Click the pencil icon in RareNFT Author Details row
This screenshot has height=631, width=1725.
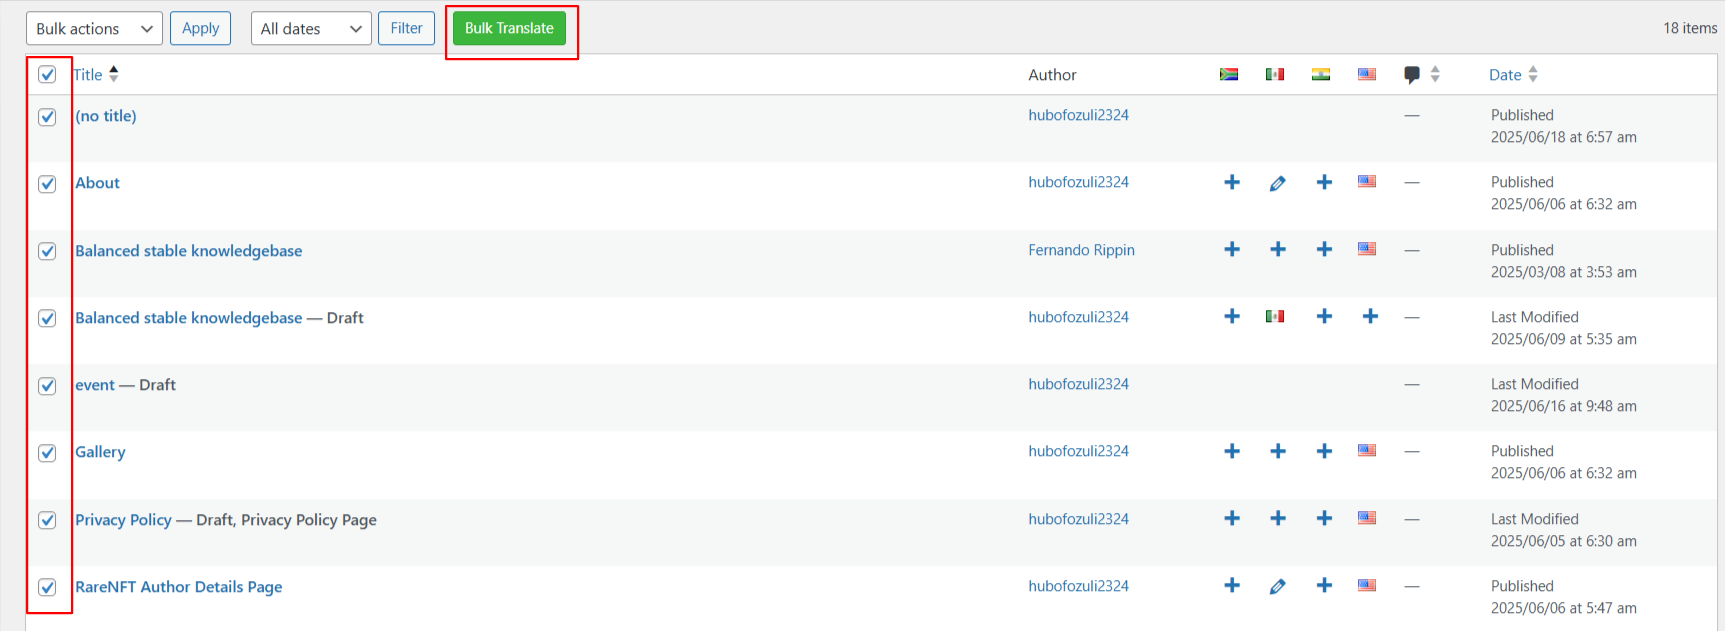click(1277, 586)
